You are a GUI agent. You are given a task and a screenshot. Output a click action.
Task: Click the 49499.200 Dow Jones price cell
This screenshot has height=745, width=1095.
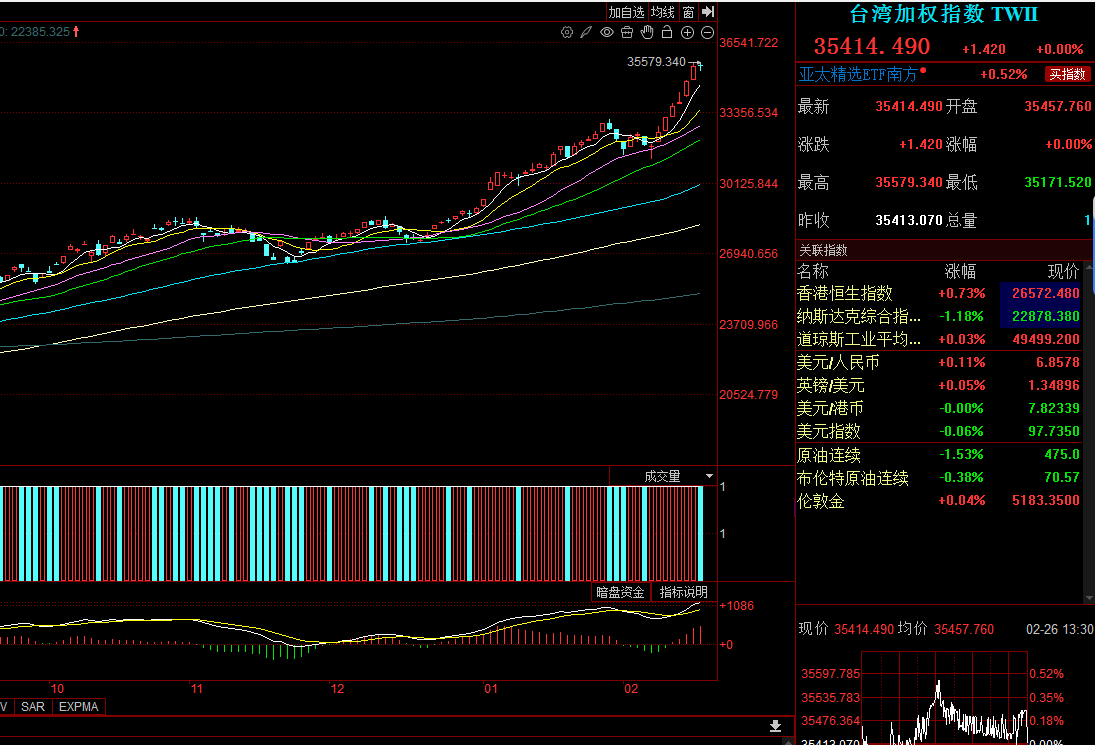click(x=1046, y=339)
